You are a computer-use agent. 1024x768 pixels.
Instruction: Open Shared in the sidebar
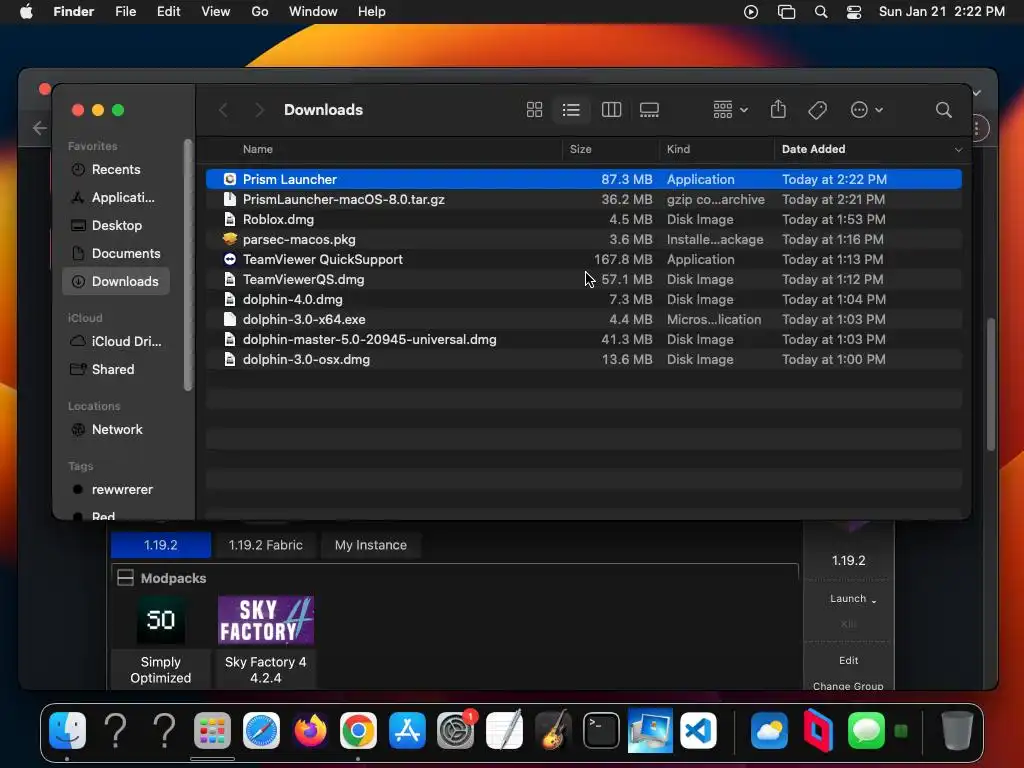(x=116, y=370)
